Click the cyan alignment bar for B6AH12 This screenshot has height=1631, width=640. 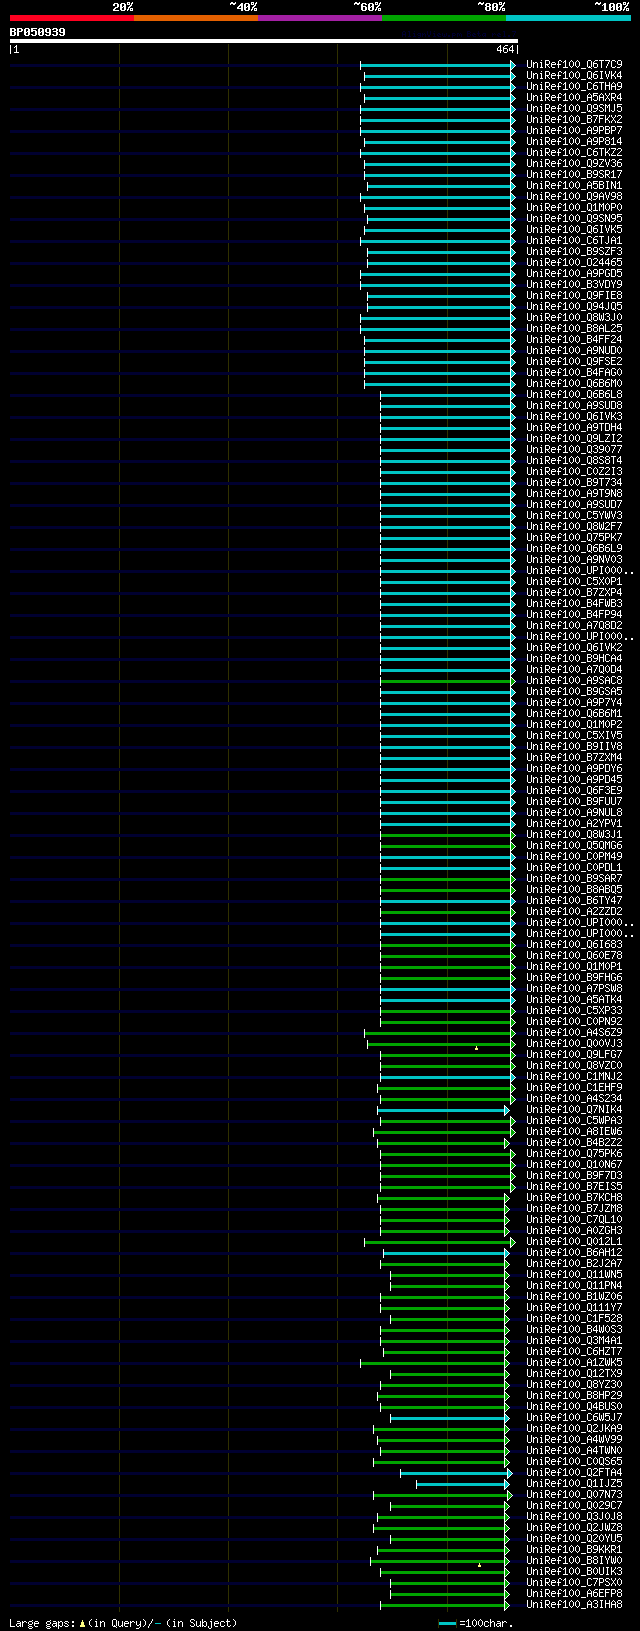click(446, 1252)
